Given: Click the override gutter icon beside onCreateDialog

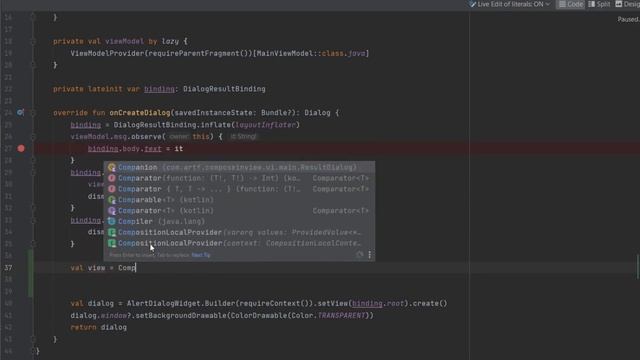Looking at the screenshot, I should (20, 113).
